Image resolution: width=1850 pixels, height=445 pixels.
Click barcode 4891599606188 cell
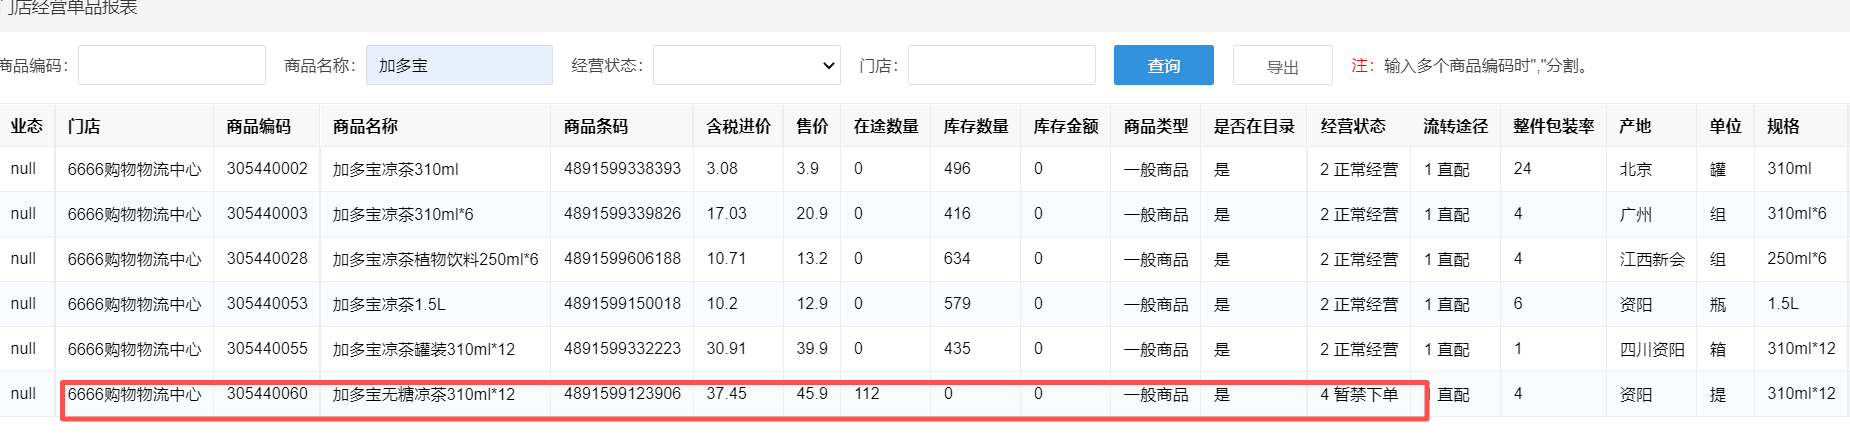pos(622,259)
